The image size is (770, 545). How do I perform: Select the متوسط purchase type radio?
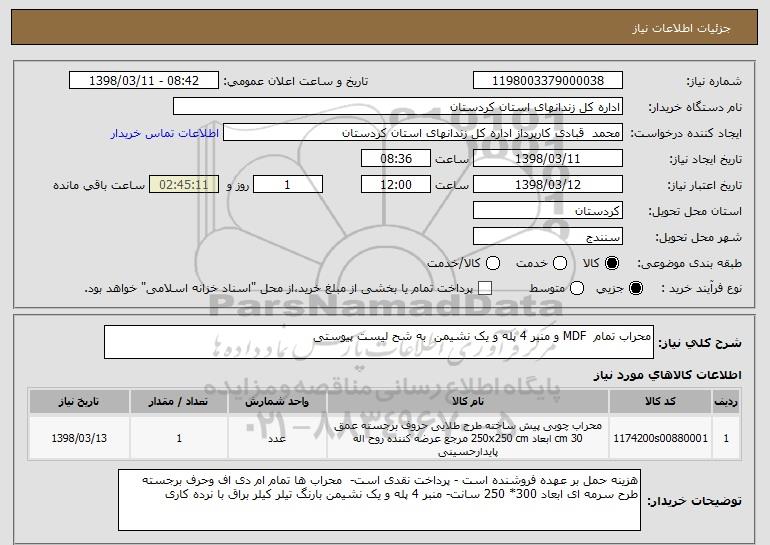(577, 288)
